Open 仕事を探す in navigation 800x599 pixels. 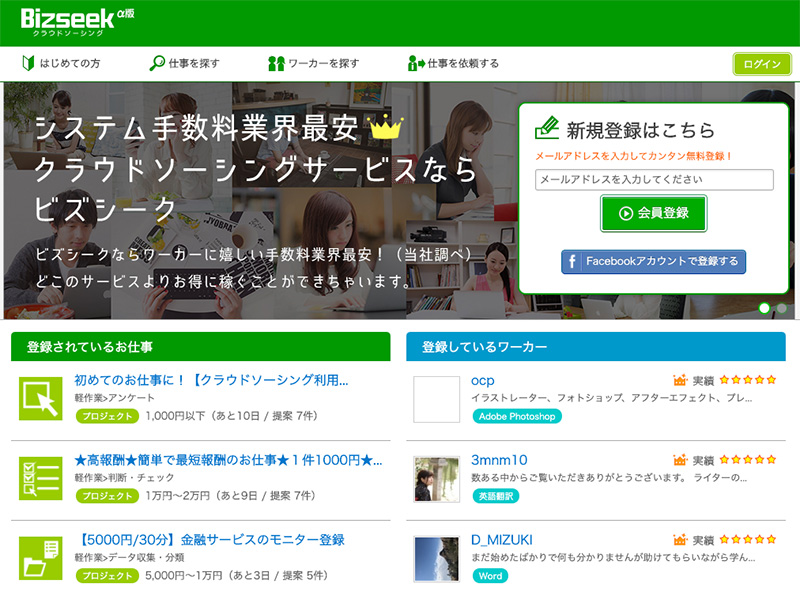click(184, 63)
